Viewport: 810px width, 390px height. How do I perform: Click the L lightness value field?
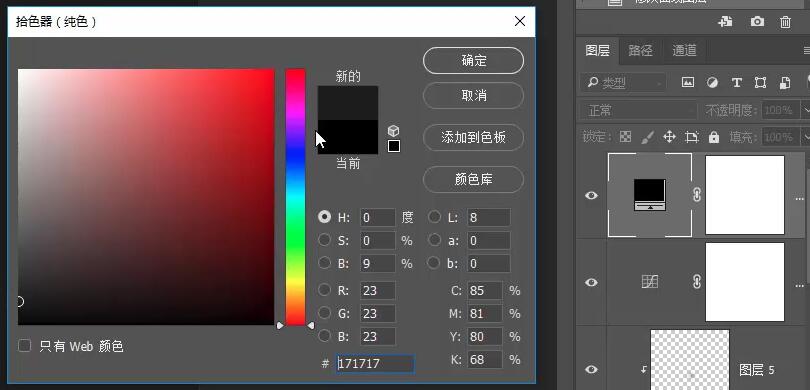coord(489,217)
